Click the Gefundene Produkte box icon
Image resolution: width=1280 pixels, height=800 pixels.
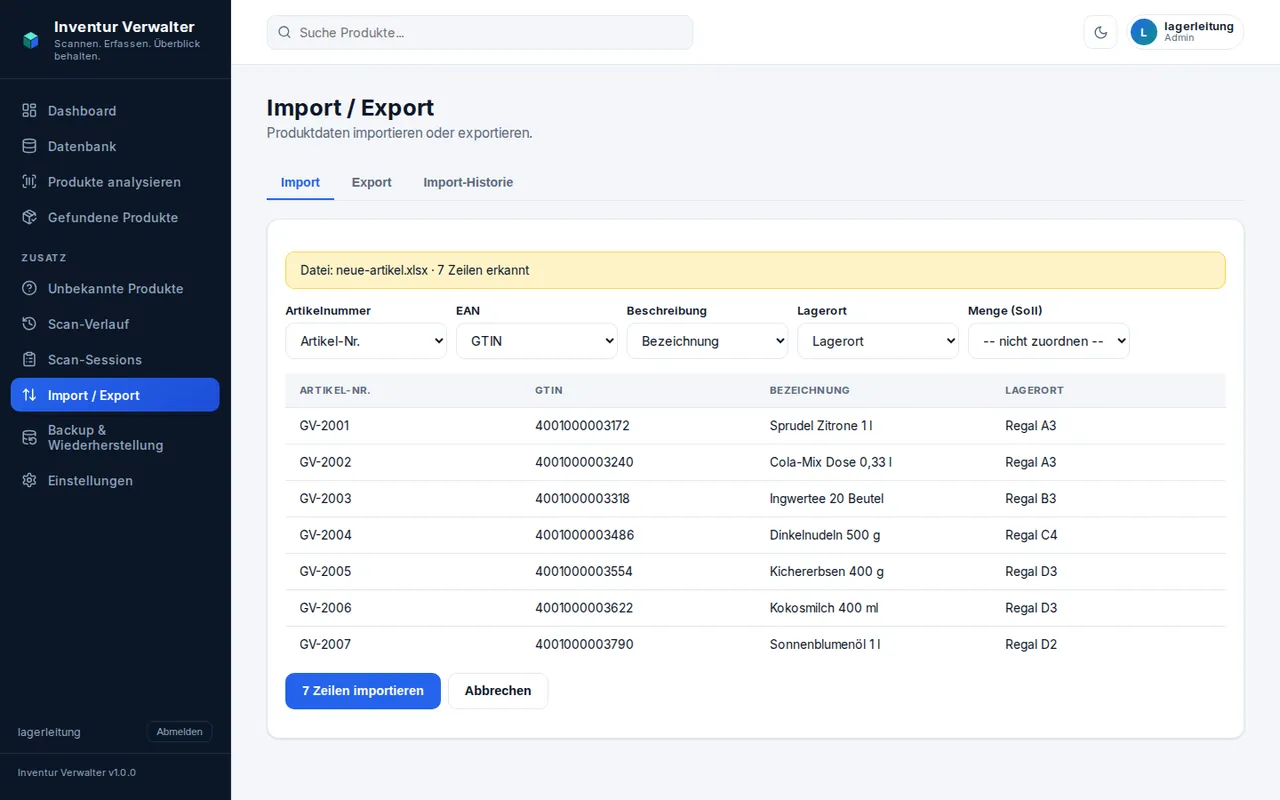(30, 217)
